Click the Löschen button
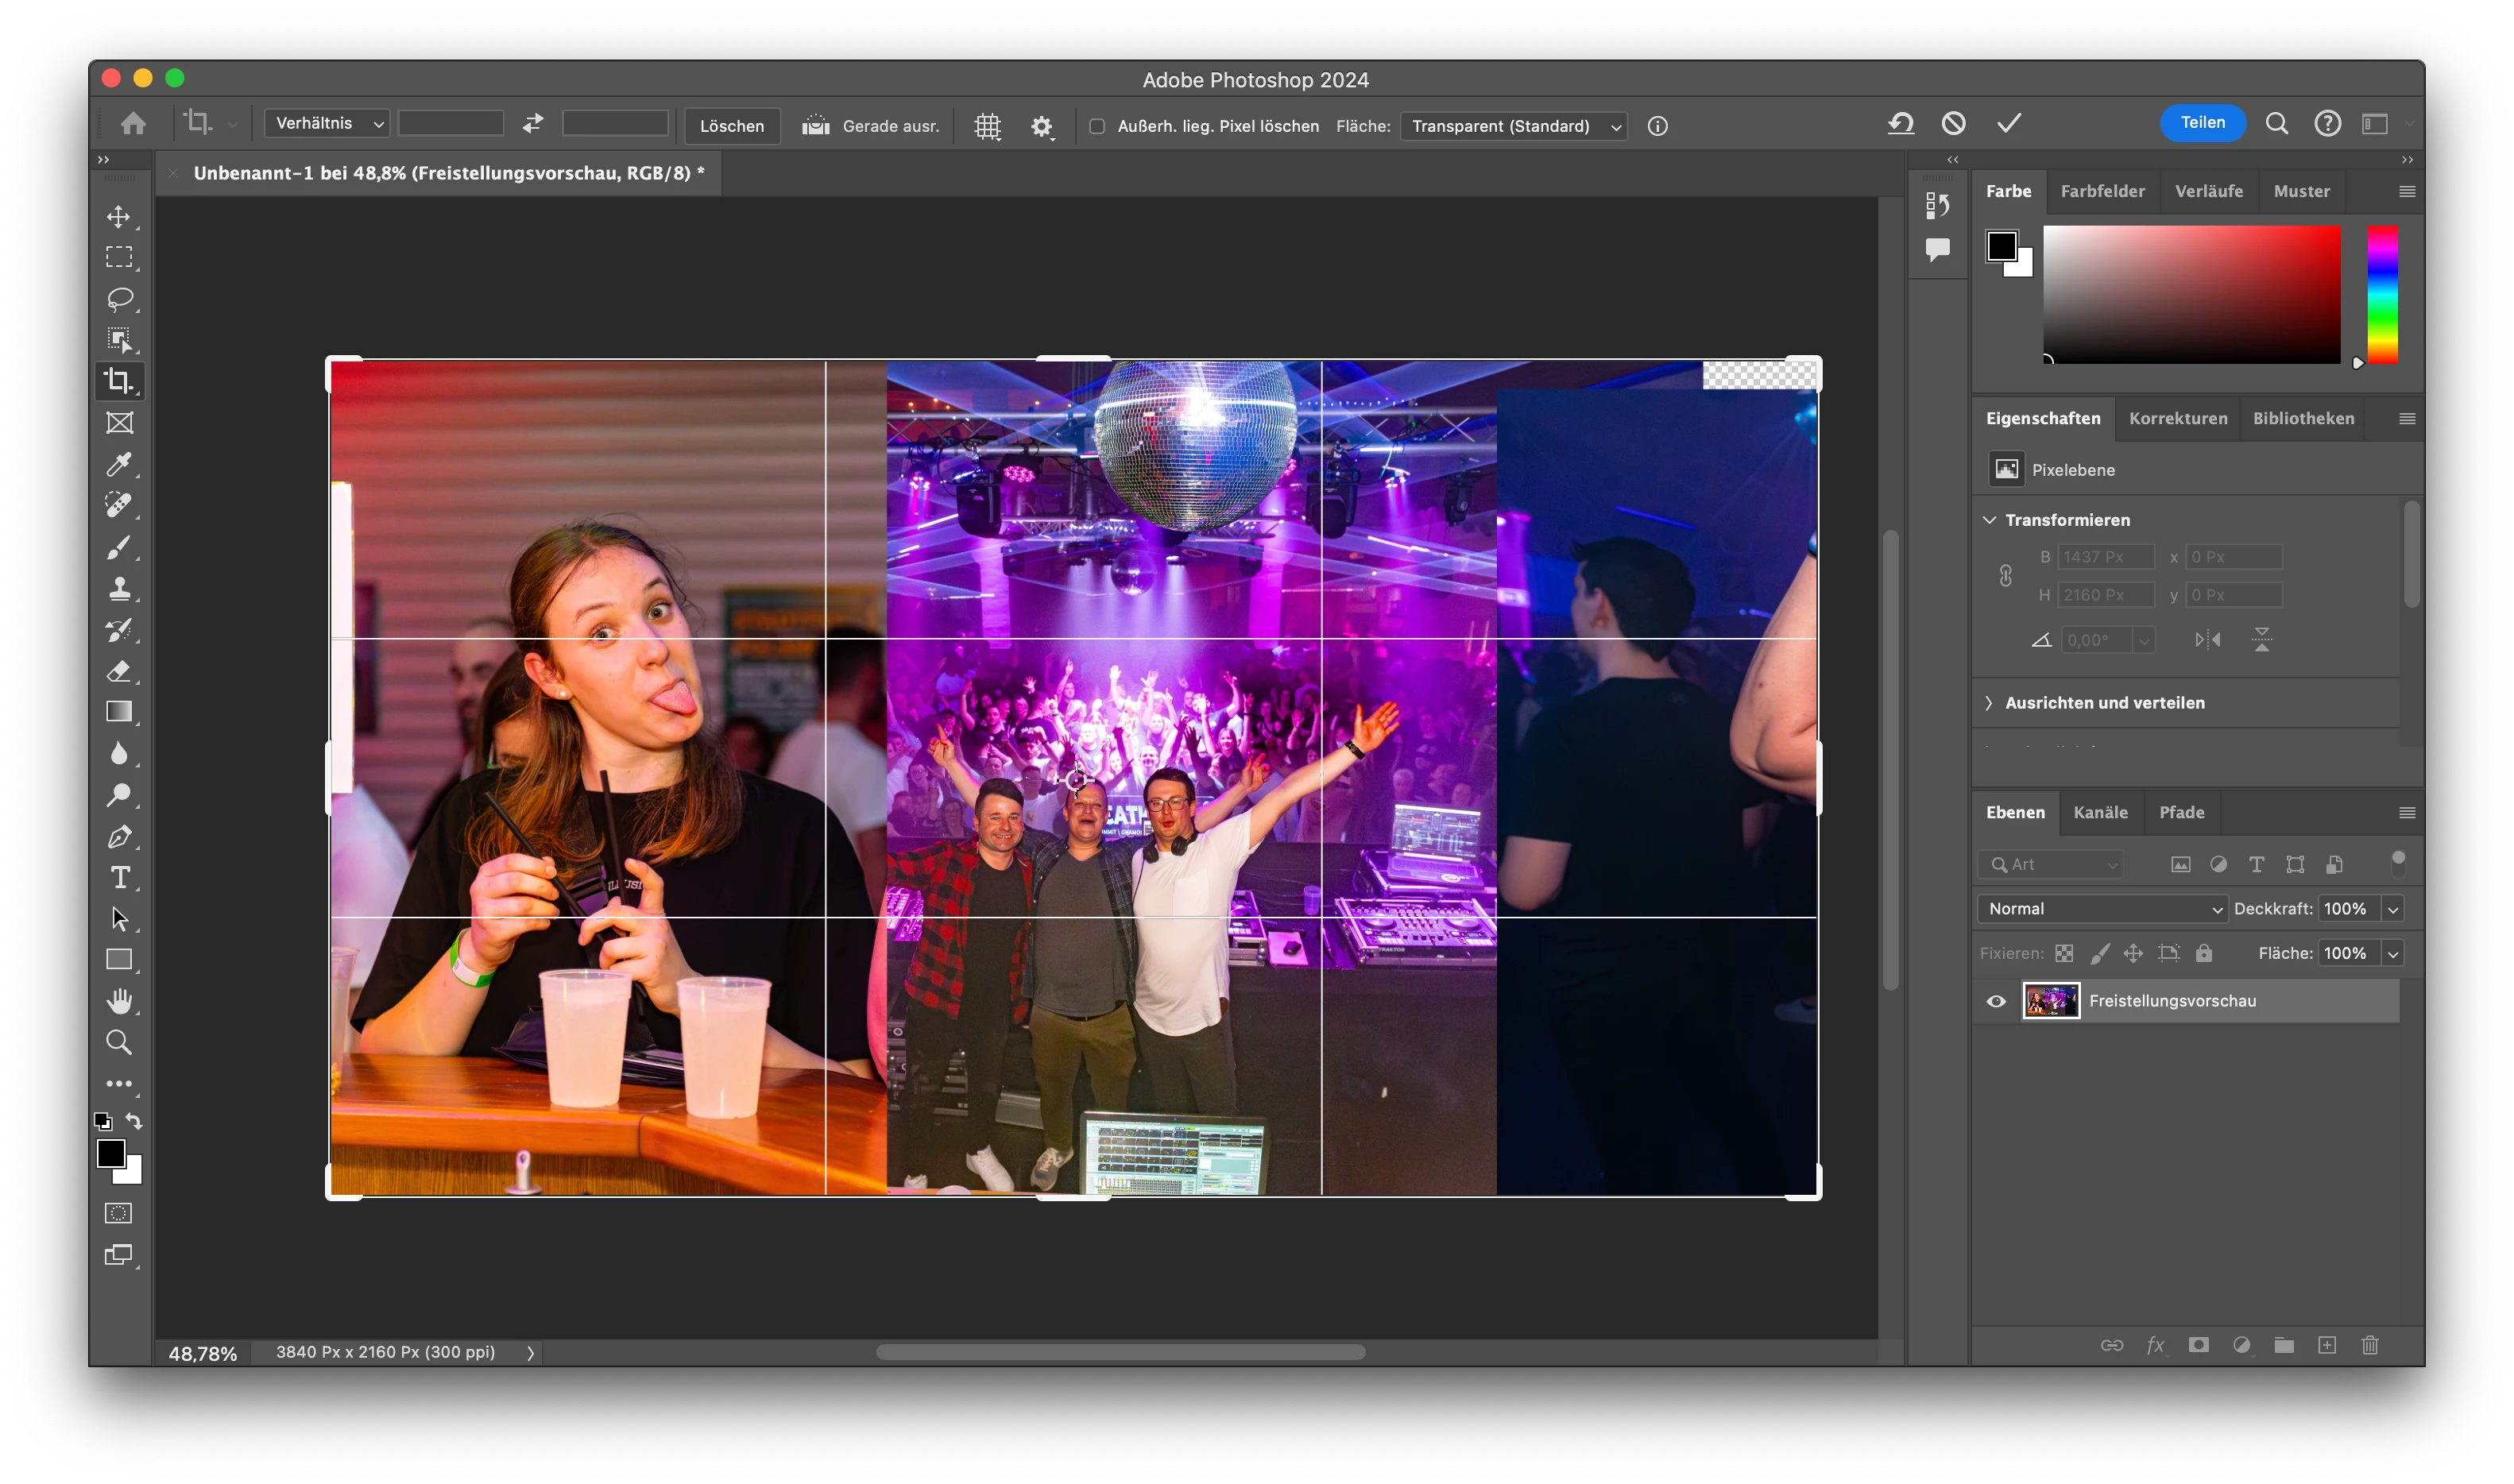The width and height of the screenshot is (2514, 1484). click(731, 126)
